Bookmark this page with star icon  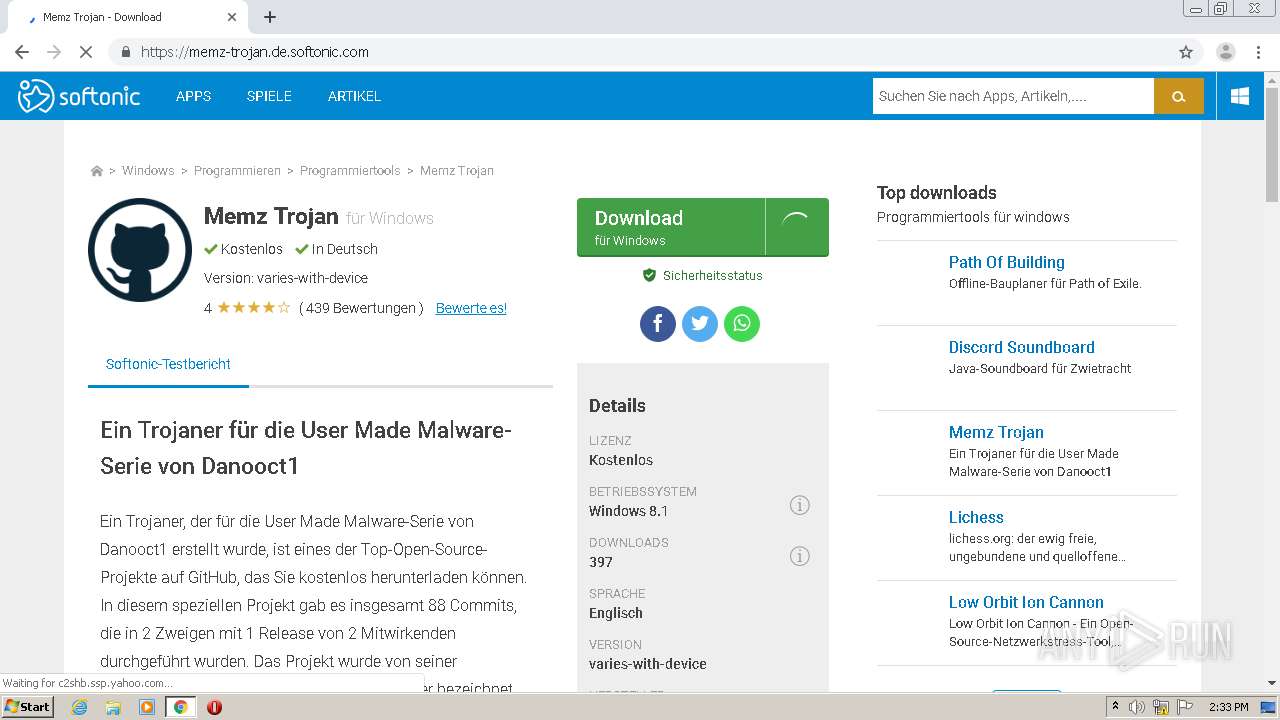coord(1186,52)
